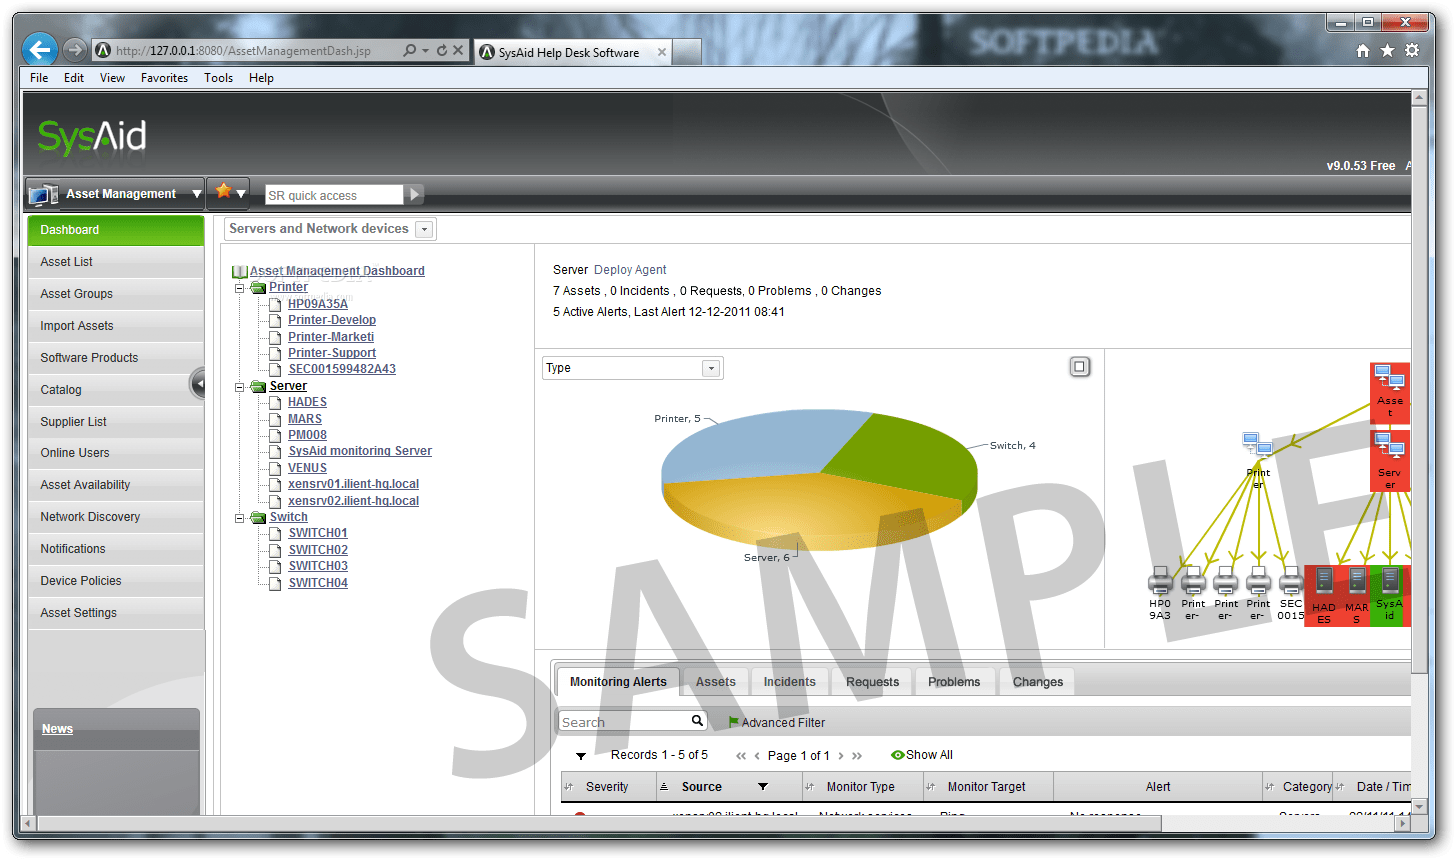Click the Deploy Agent link
The width and height of the screenshot is (1456, 860).
coord(630,269)
